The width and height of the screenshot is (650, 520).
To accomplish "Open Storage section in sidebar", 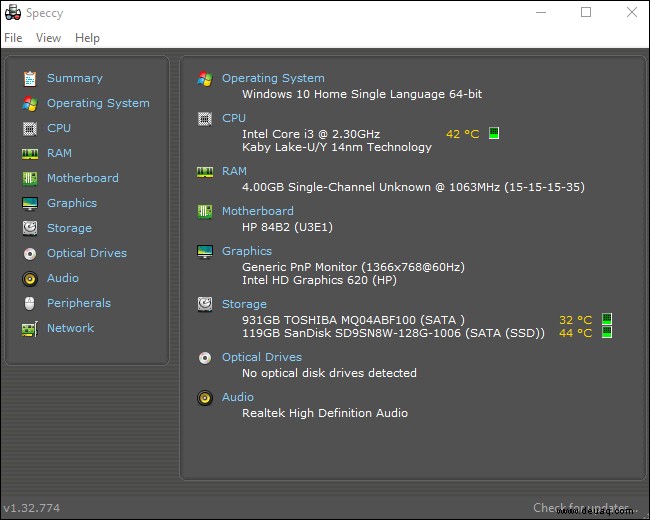I will click(x=69, y=228).
